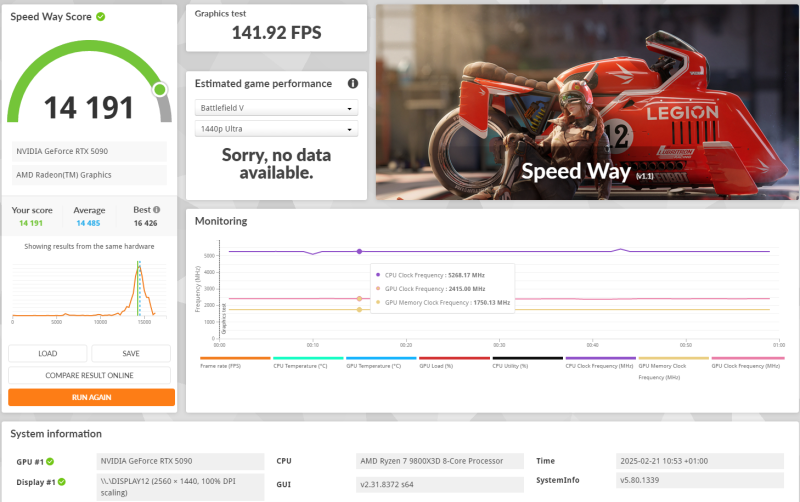The width and height of the screenshot is (800, 502).
Task: Click the purple CPU clock data point marker
Action: pos(359,252)
